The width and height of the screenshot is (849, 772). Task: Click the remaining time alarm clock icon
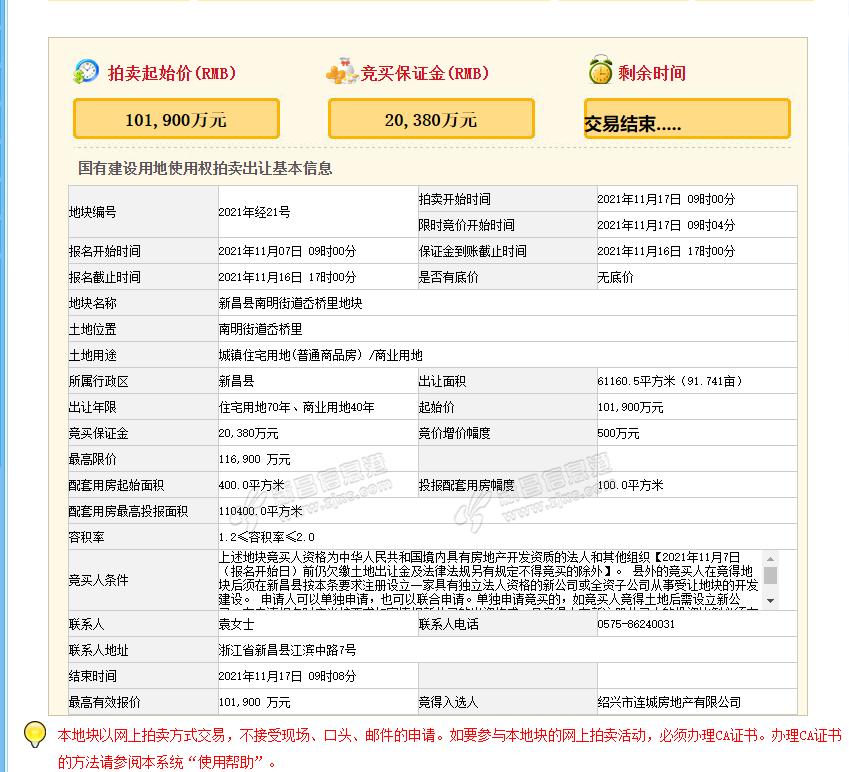[600, 72]
